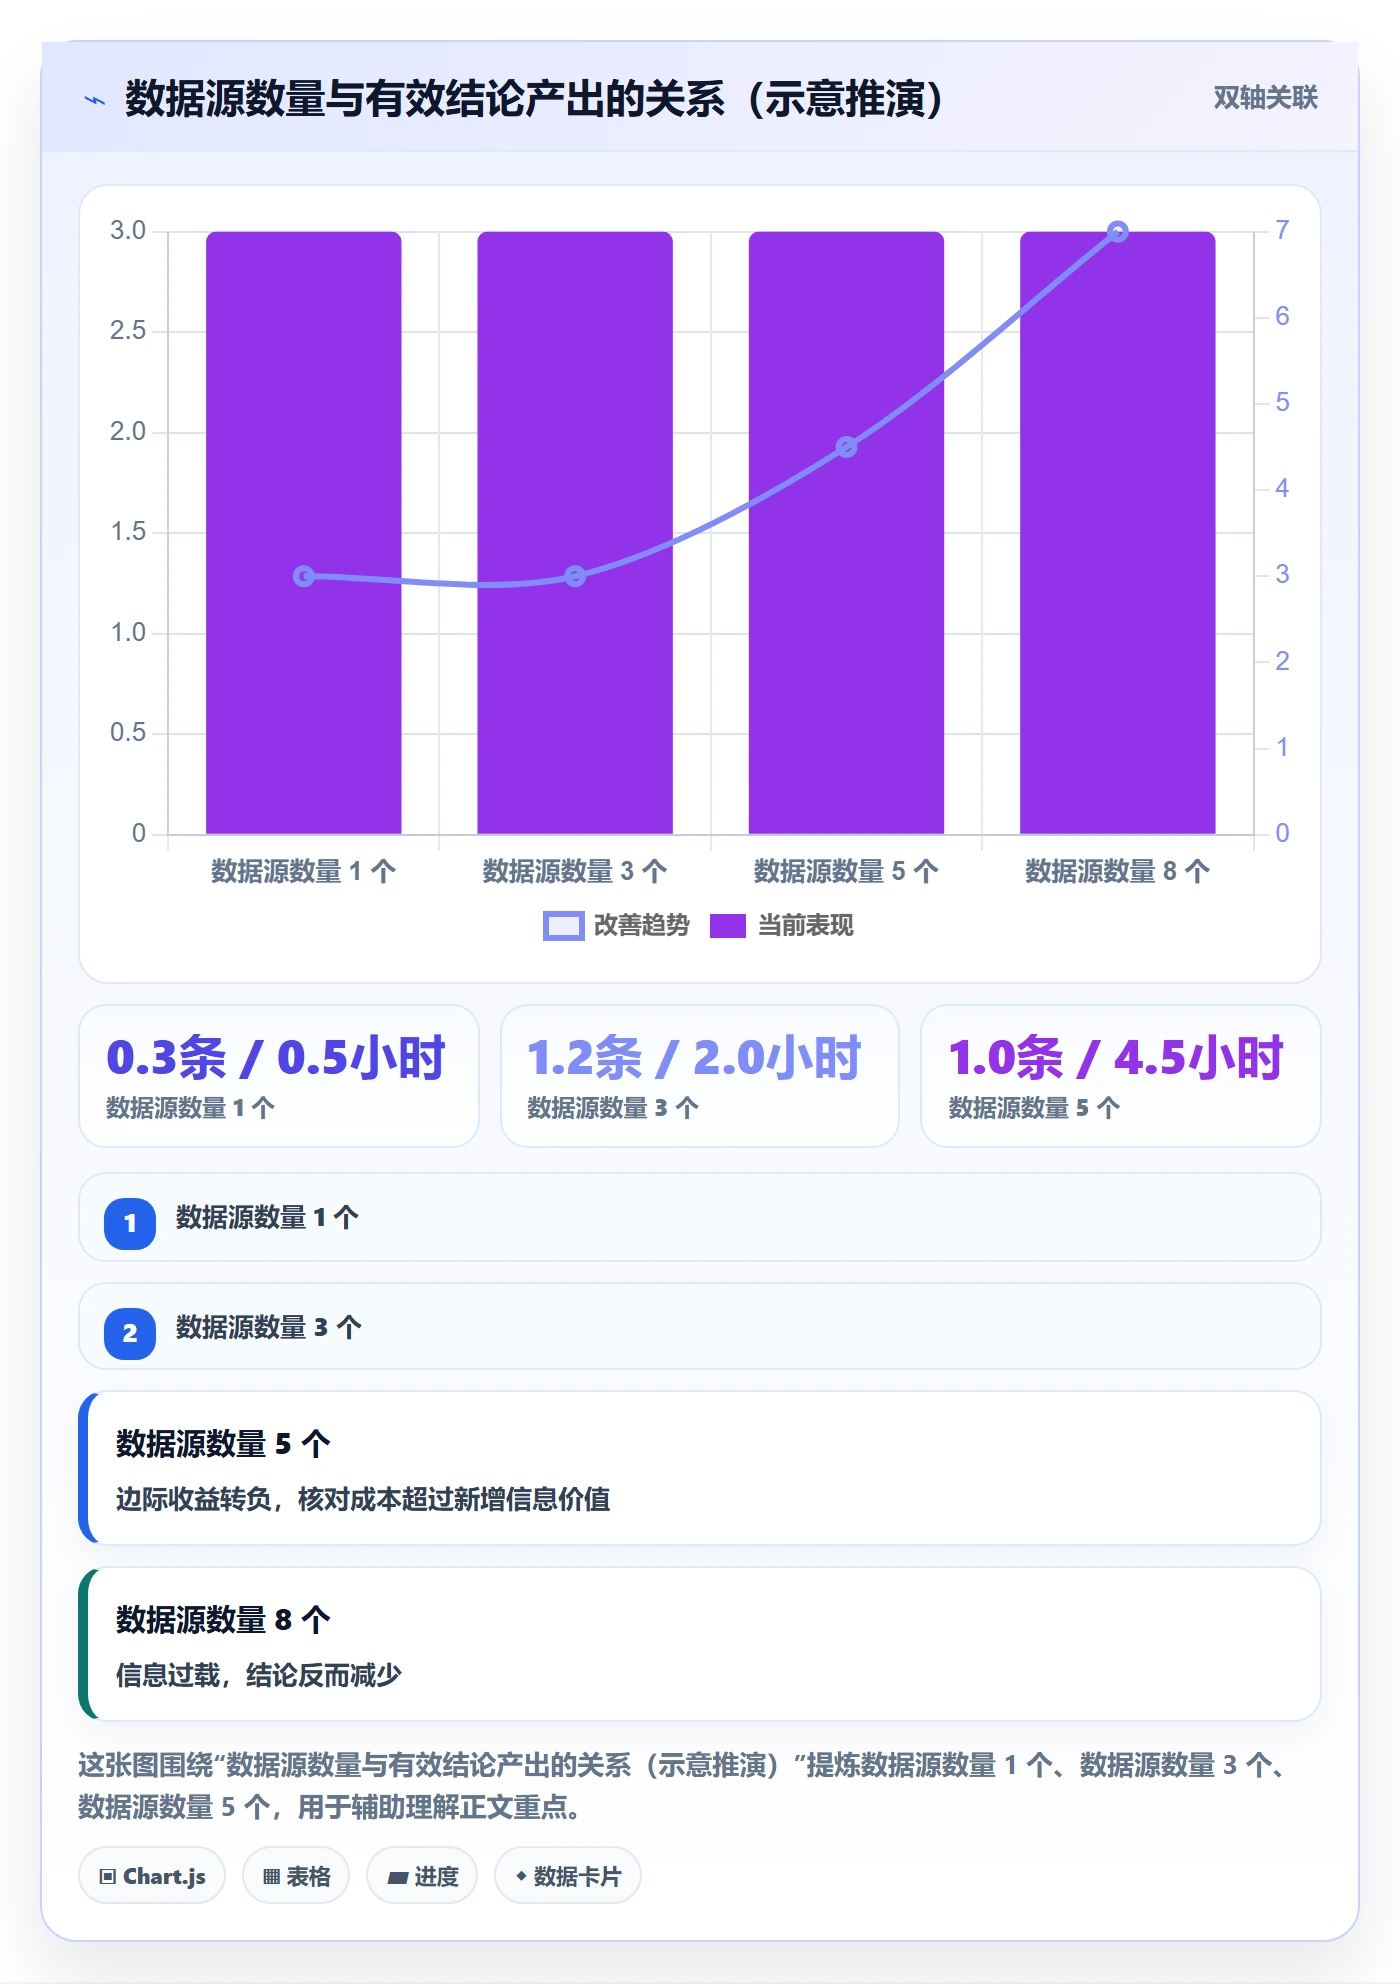Click the card heading 数据源数量 5 个
Viewport: 1400px width, 1984px height.
(223, 1443)
